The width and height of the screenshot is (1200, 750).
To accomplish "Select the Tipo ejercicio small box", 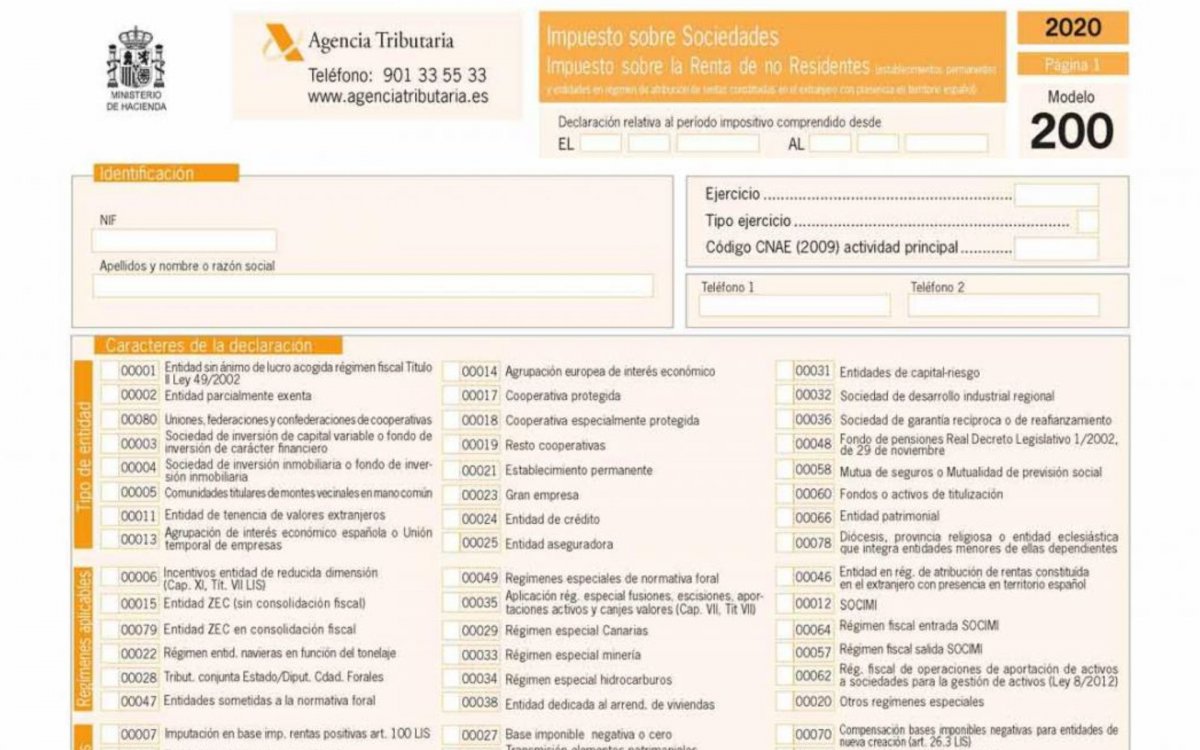I will (1087, 221).
